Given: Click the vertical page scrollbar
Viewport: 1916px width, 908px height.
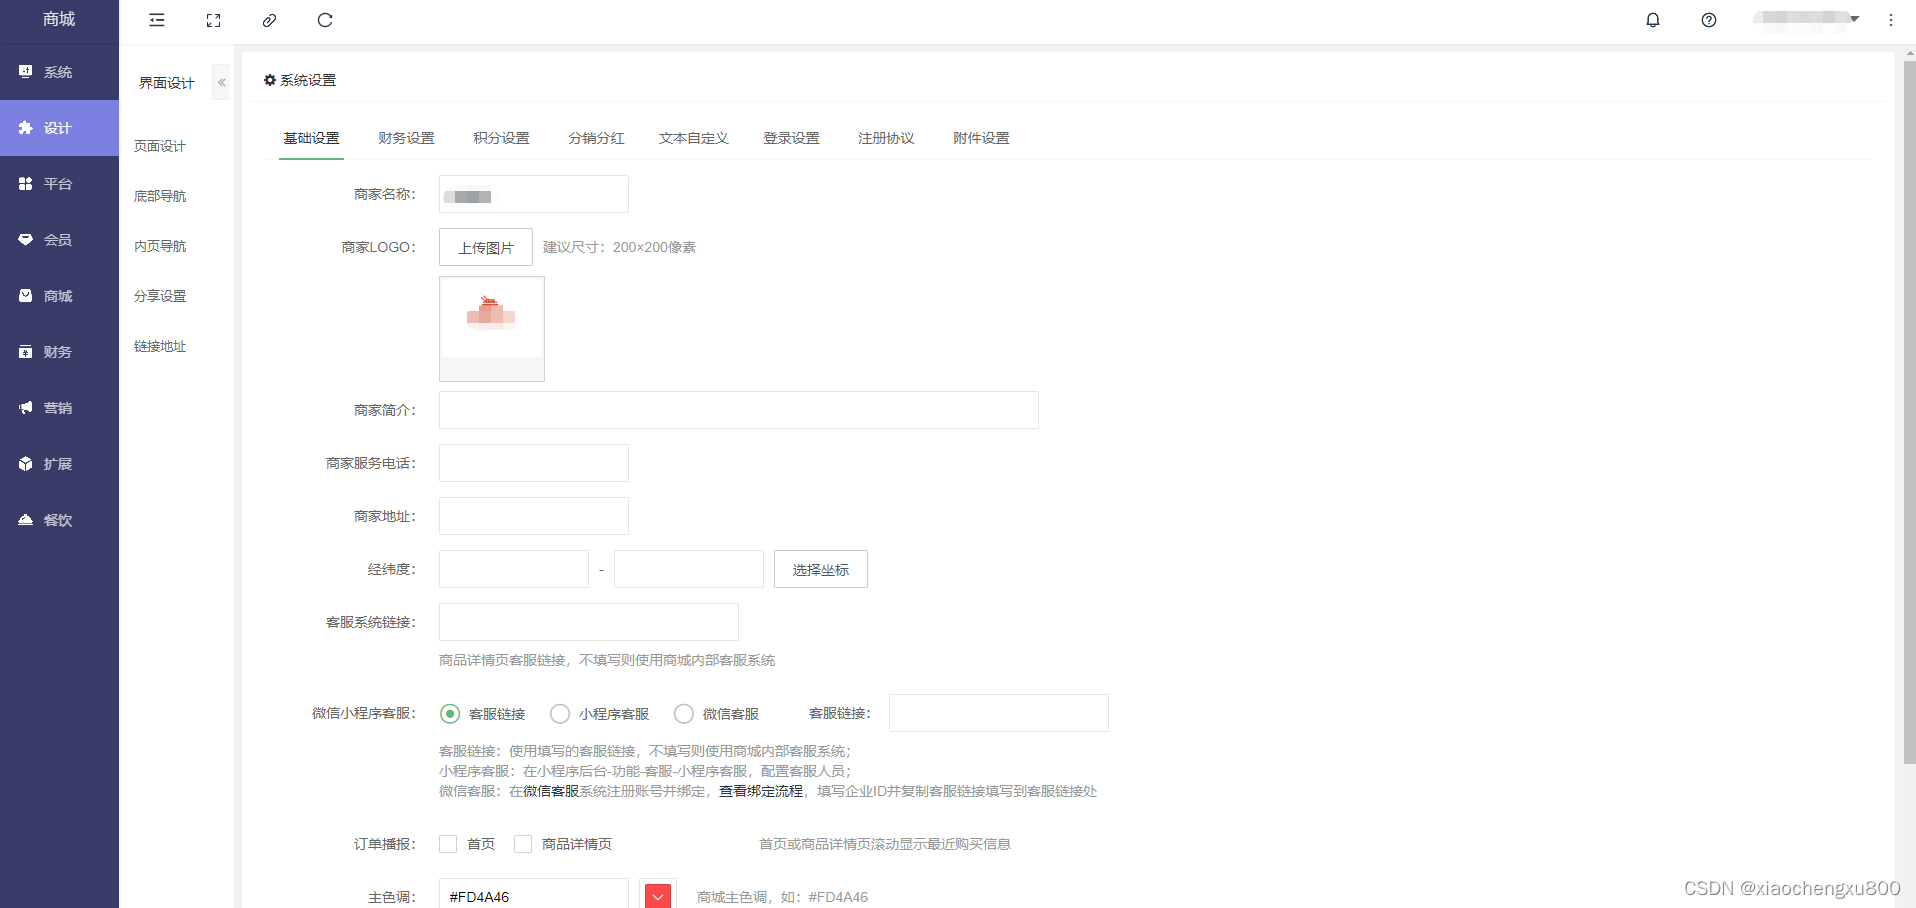Looking at the screenshot, I should tap(1909, 410).
